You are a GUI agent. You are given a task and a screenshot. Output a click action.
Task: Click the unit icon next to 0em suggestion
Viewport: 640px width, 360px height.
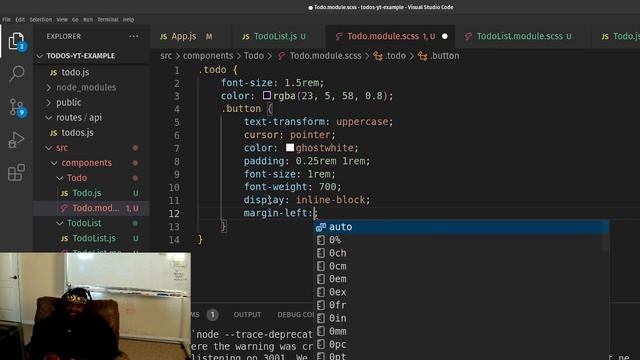click(321, 279)
